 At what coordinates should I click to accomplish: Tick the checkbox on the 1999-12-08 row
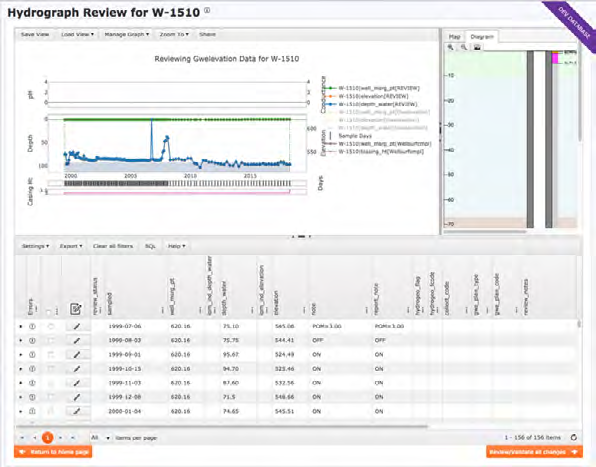51,397
